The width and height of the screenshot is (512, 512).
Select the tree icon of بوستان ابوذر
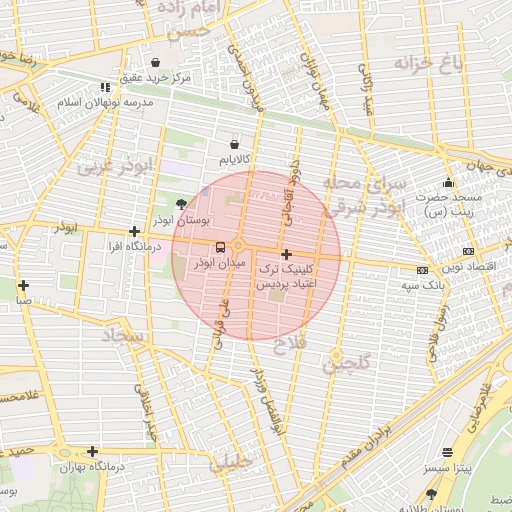[x=181, y=204]
